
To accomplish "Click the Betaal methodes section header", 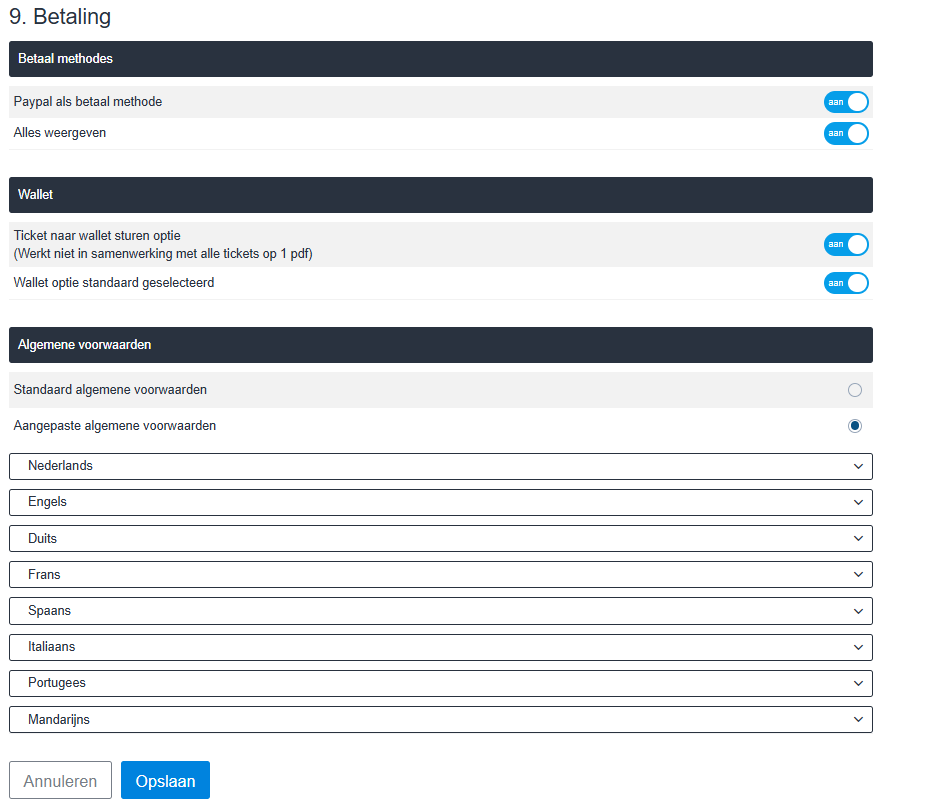I will 440,59.
